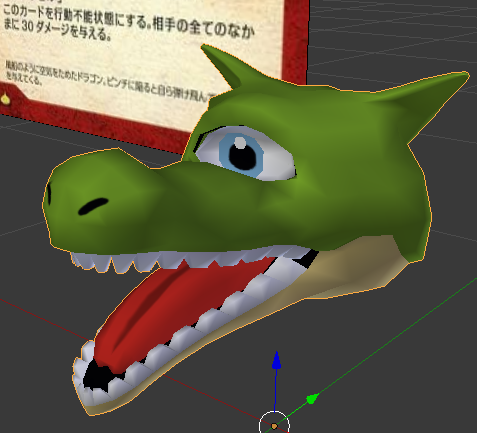The width and height of the screenshot is (477, 433).
Task: Click the green Y-axis manipulator arrow
Action: (312, 398)
